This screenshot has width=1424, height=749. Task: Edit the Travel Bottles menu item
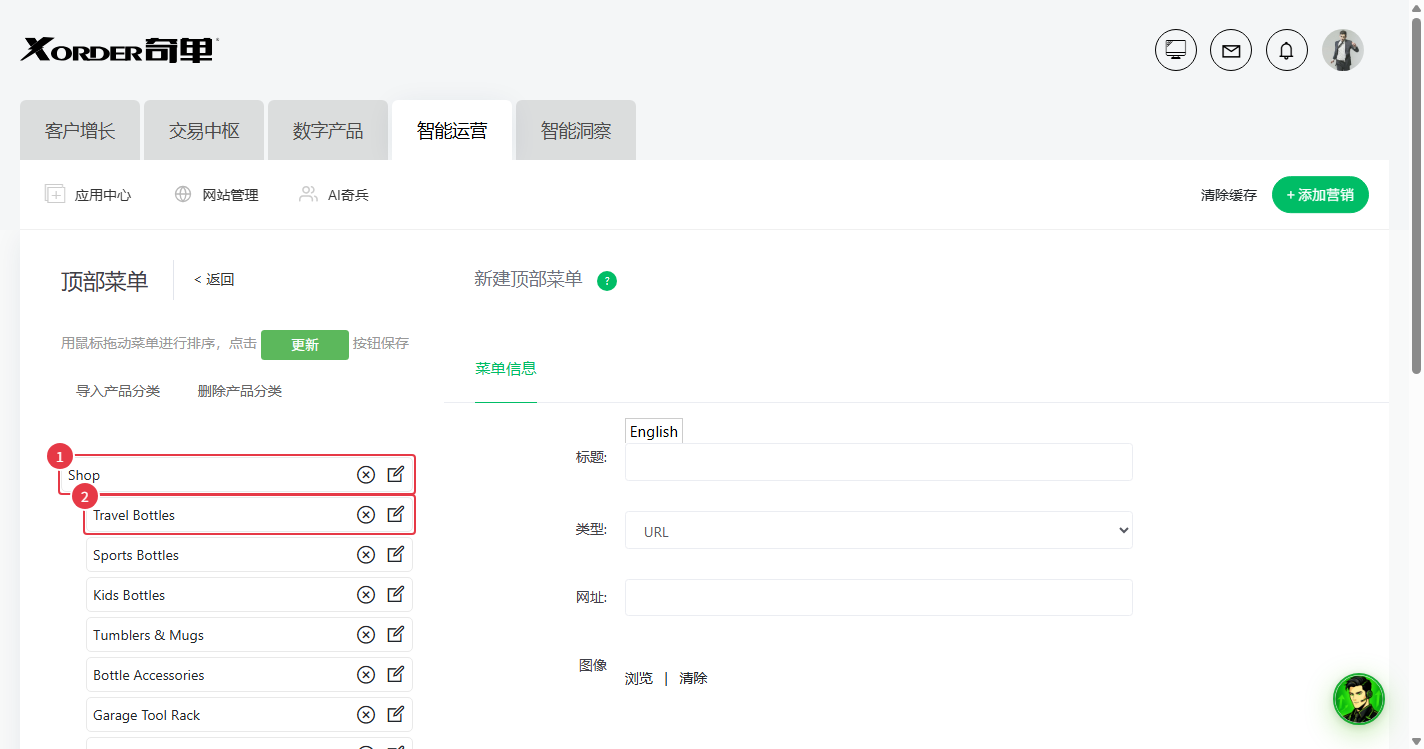(x=395, y=514)
